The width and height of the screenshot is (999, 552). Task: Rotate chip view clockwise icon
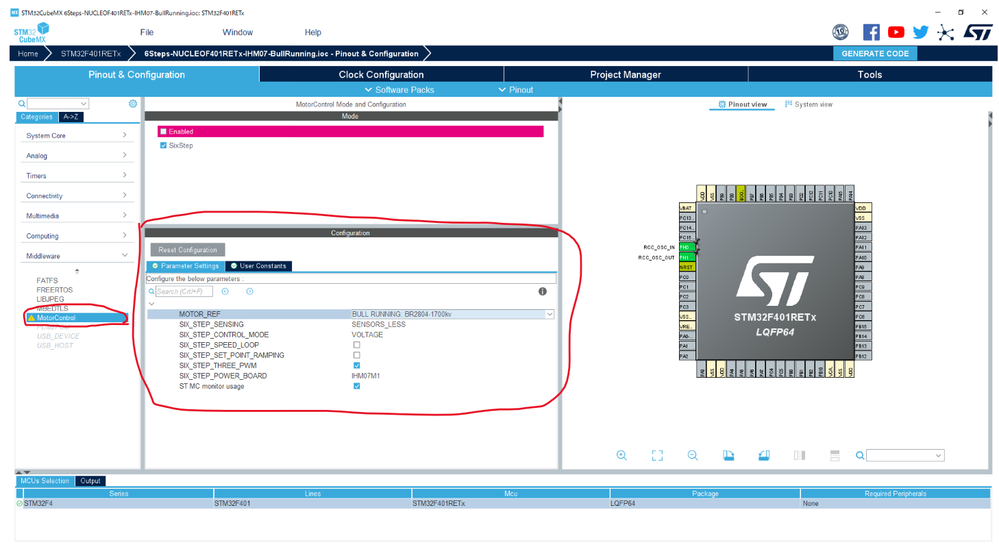[x=728, y=455]
